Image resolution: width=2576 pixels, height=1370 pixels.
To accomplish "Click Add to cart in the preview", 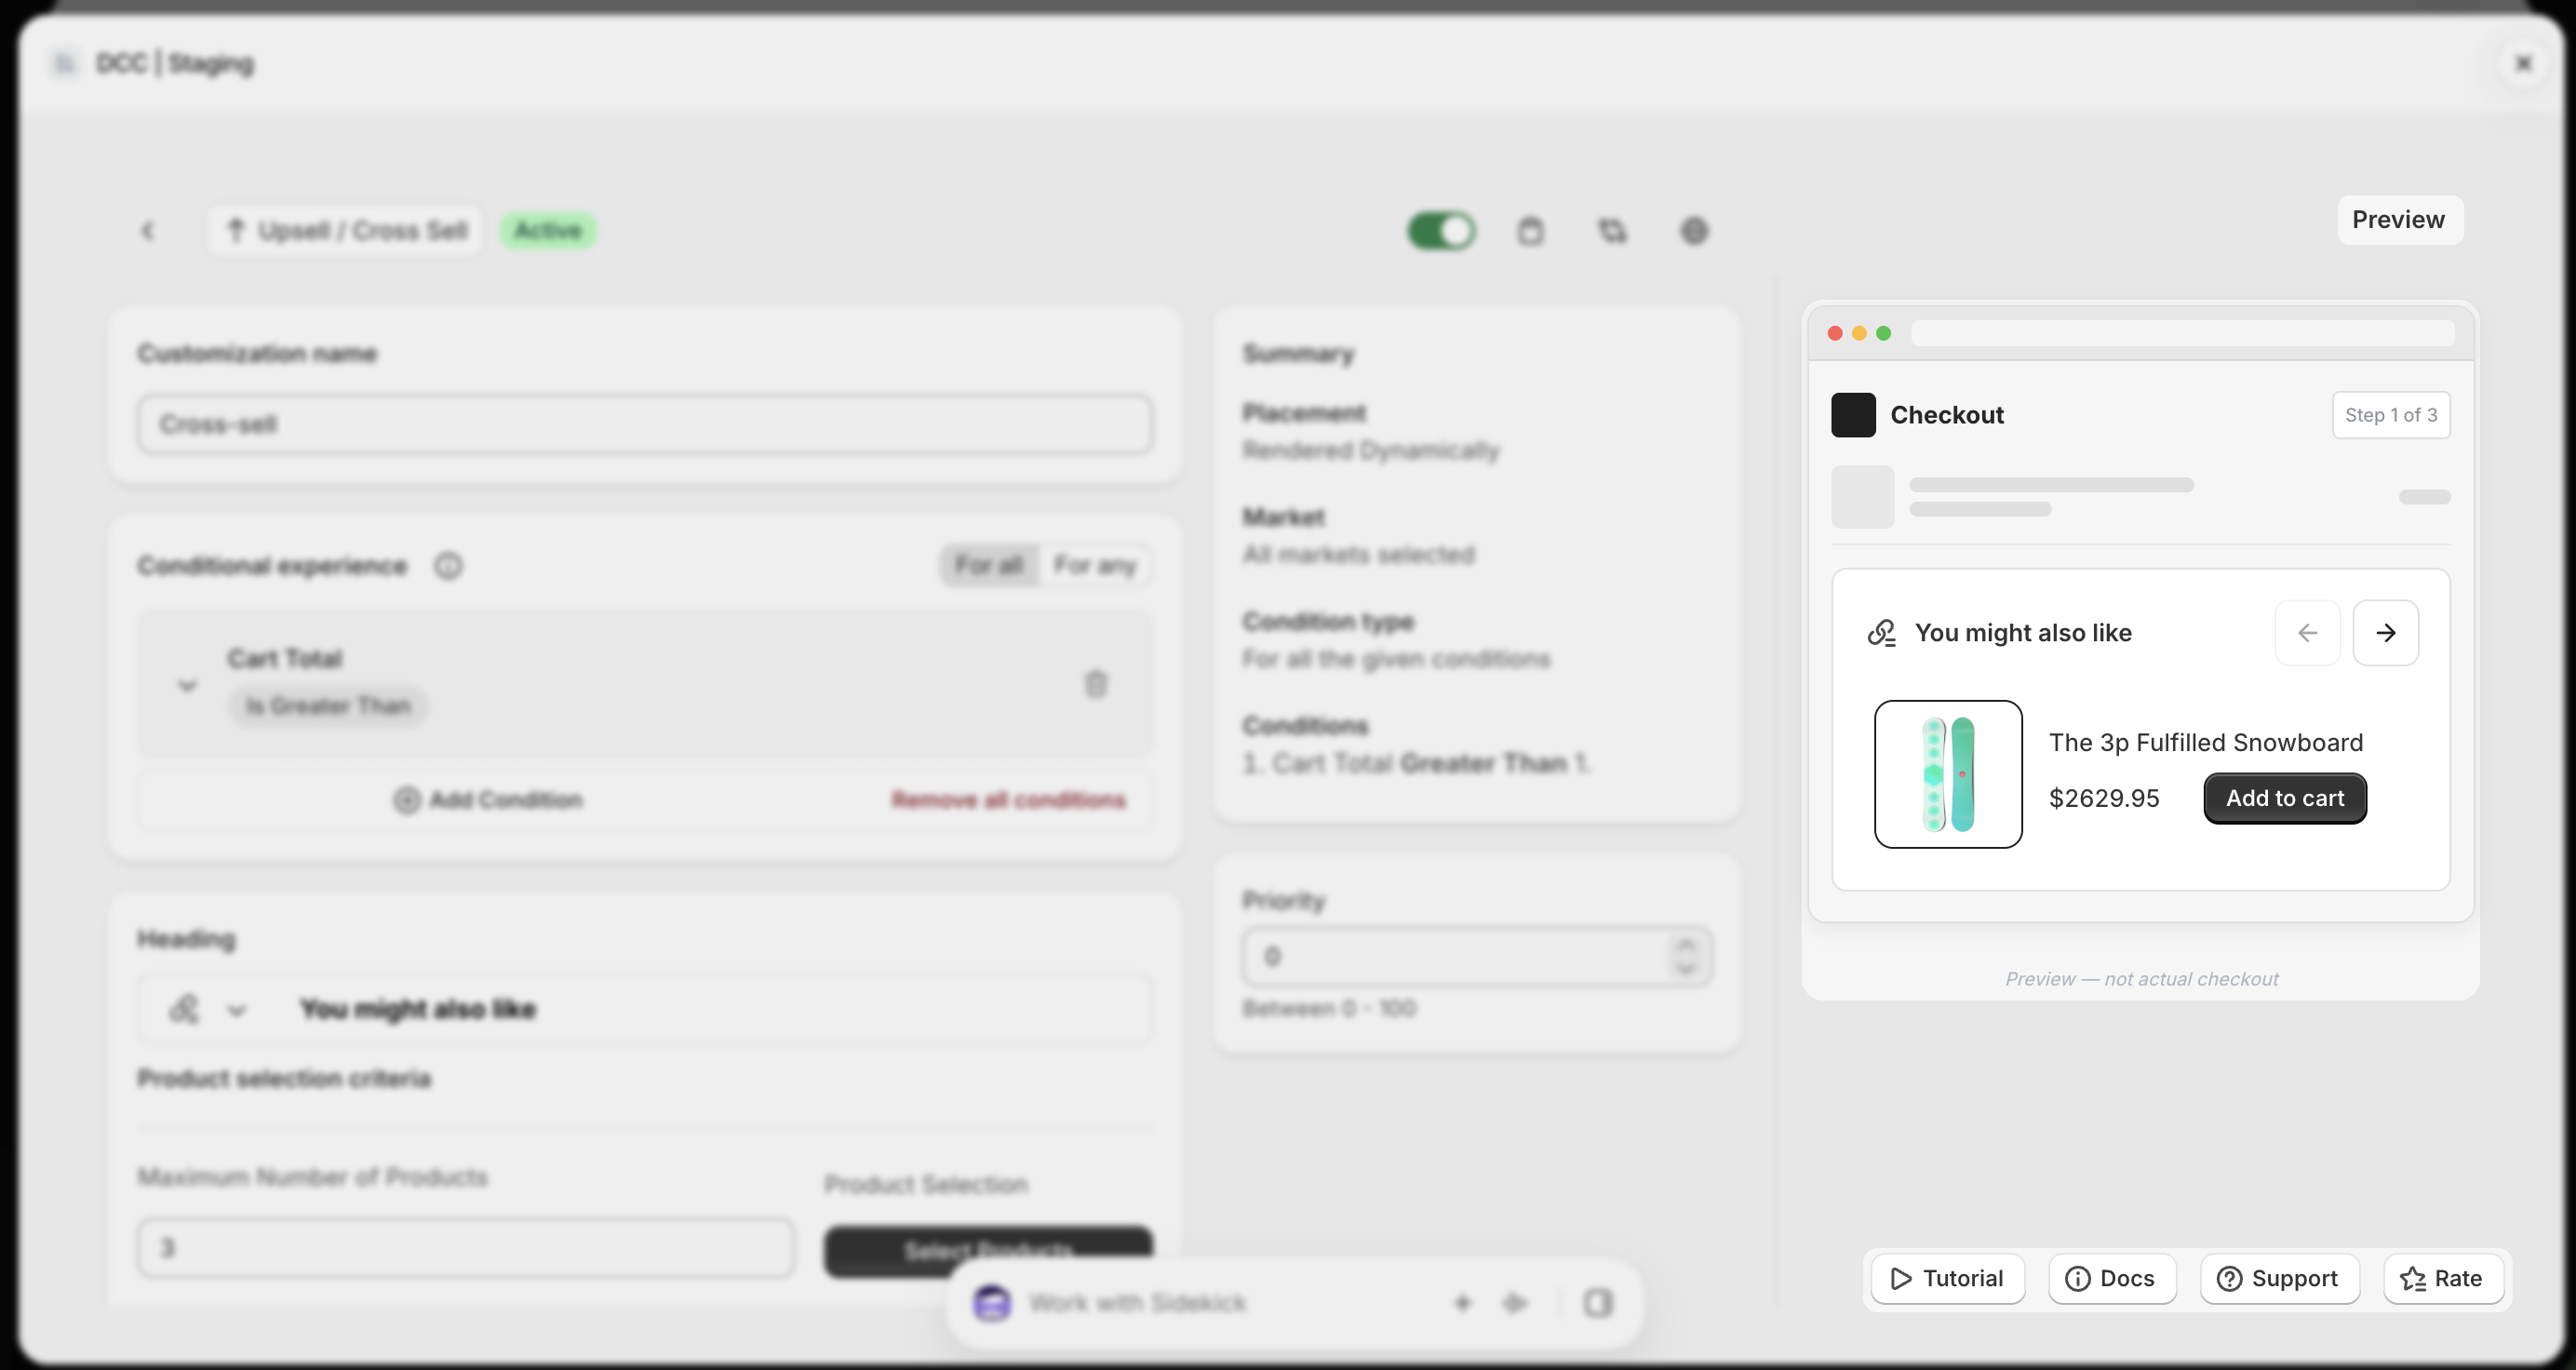I will 2285,798.
